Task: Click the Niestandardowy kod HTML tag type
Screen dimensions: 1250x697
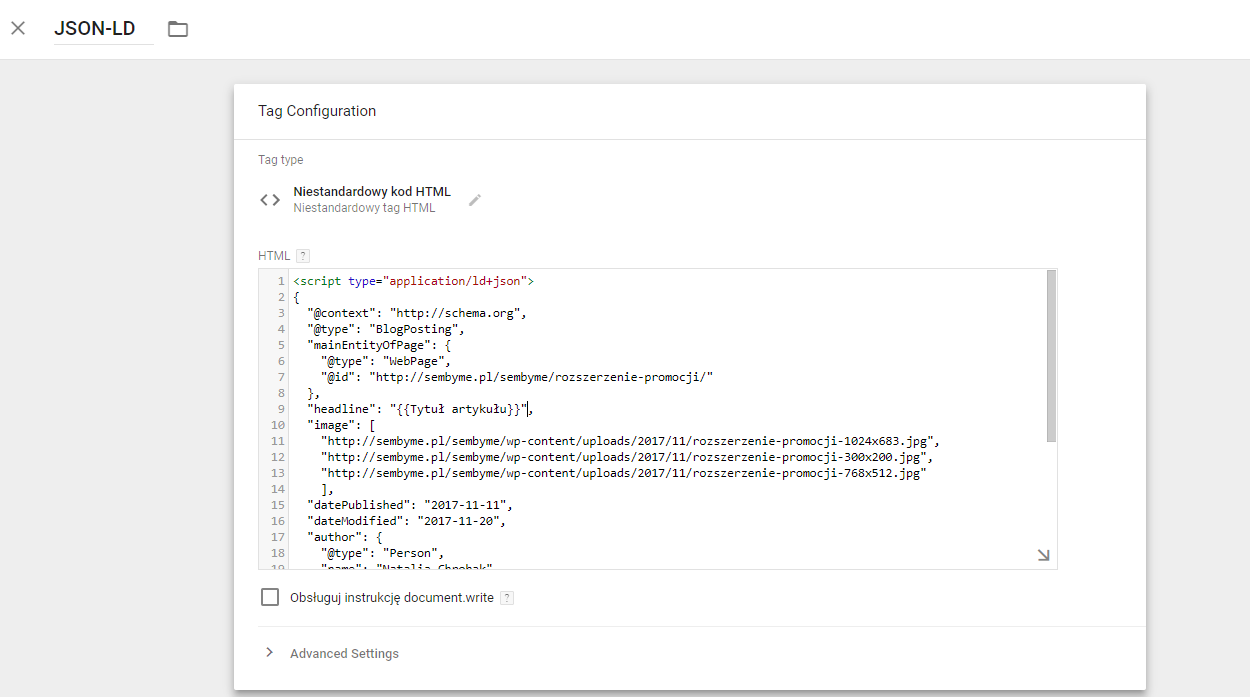Action: 372,192
